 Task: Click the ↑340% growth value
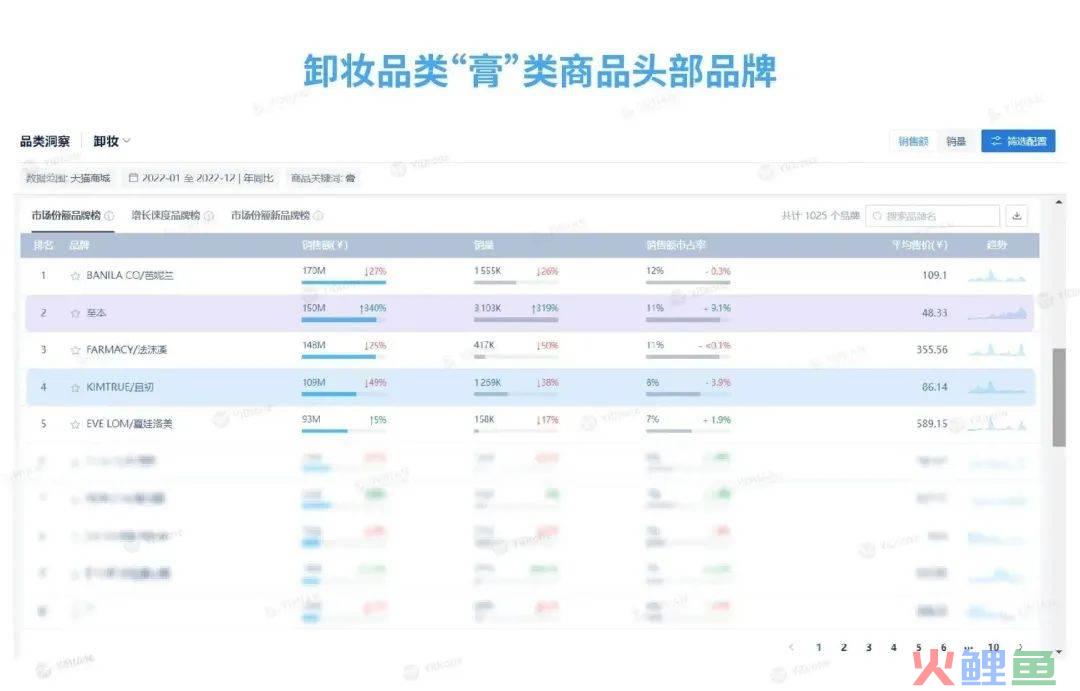point(373,308)
